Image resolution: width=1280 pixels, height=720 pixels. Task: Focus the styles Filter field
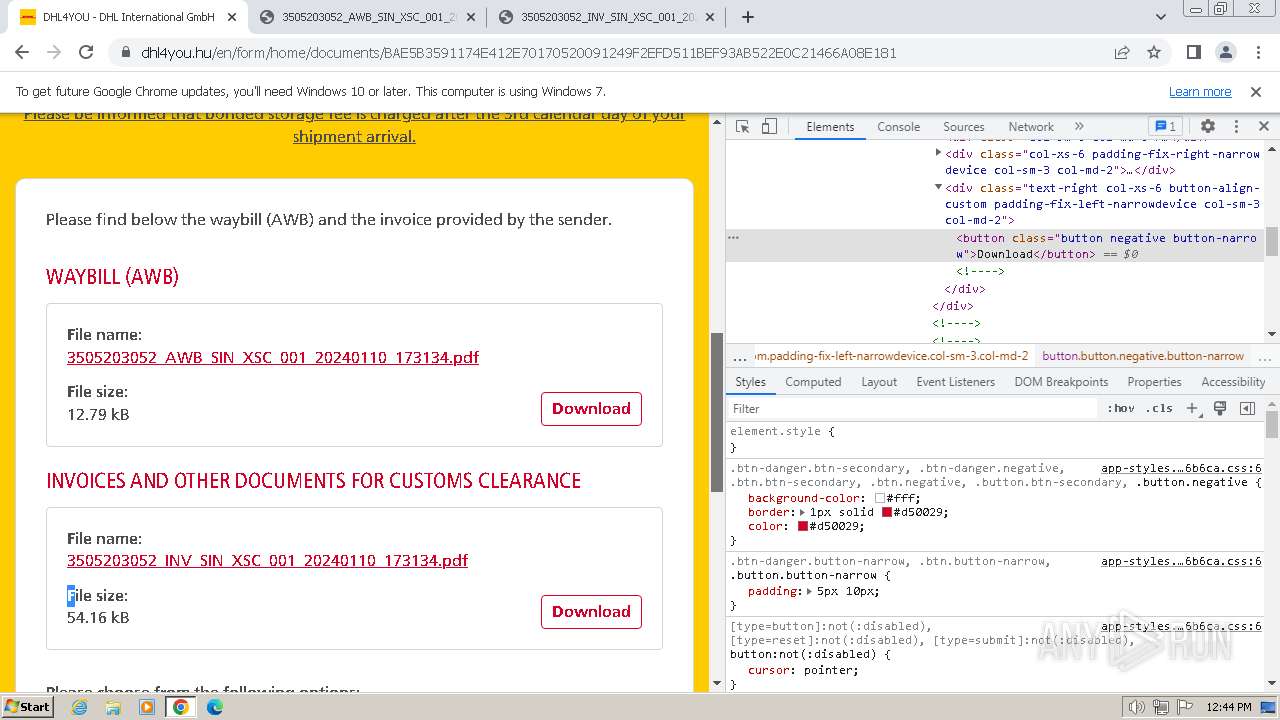point(912,408)
